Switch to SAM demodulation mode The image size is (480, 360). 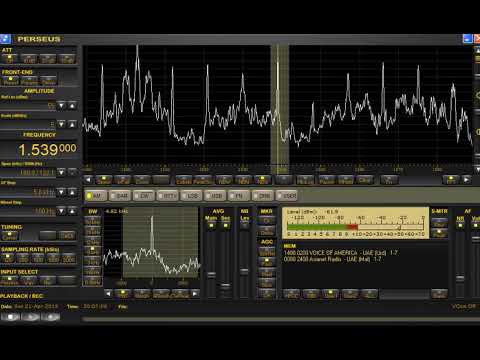tap(120, 196)
